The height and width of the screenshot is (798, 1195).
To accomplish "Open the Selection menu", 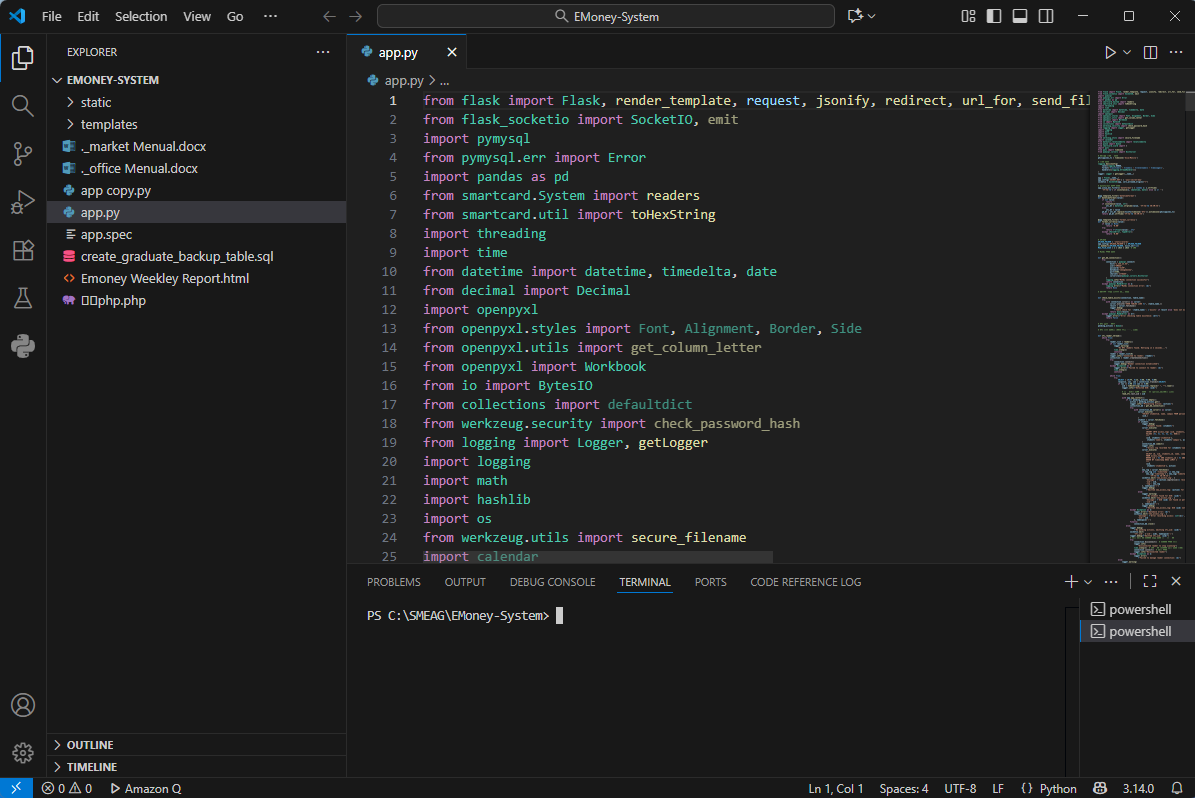I will [141, 16].
